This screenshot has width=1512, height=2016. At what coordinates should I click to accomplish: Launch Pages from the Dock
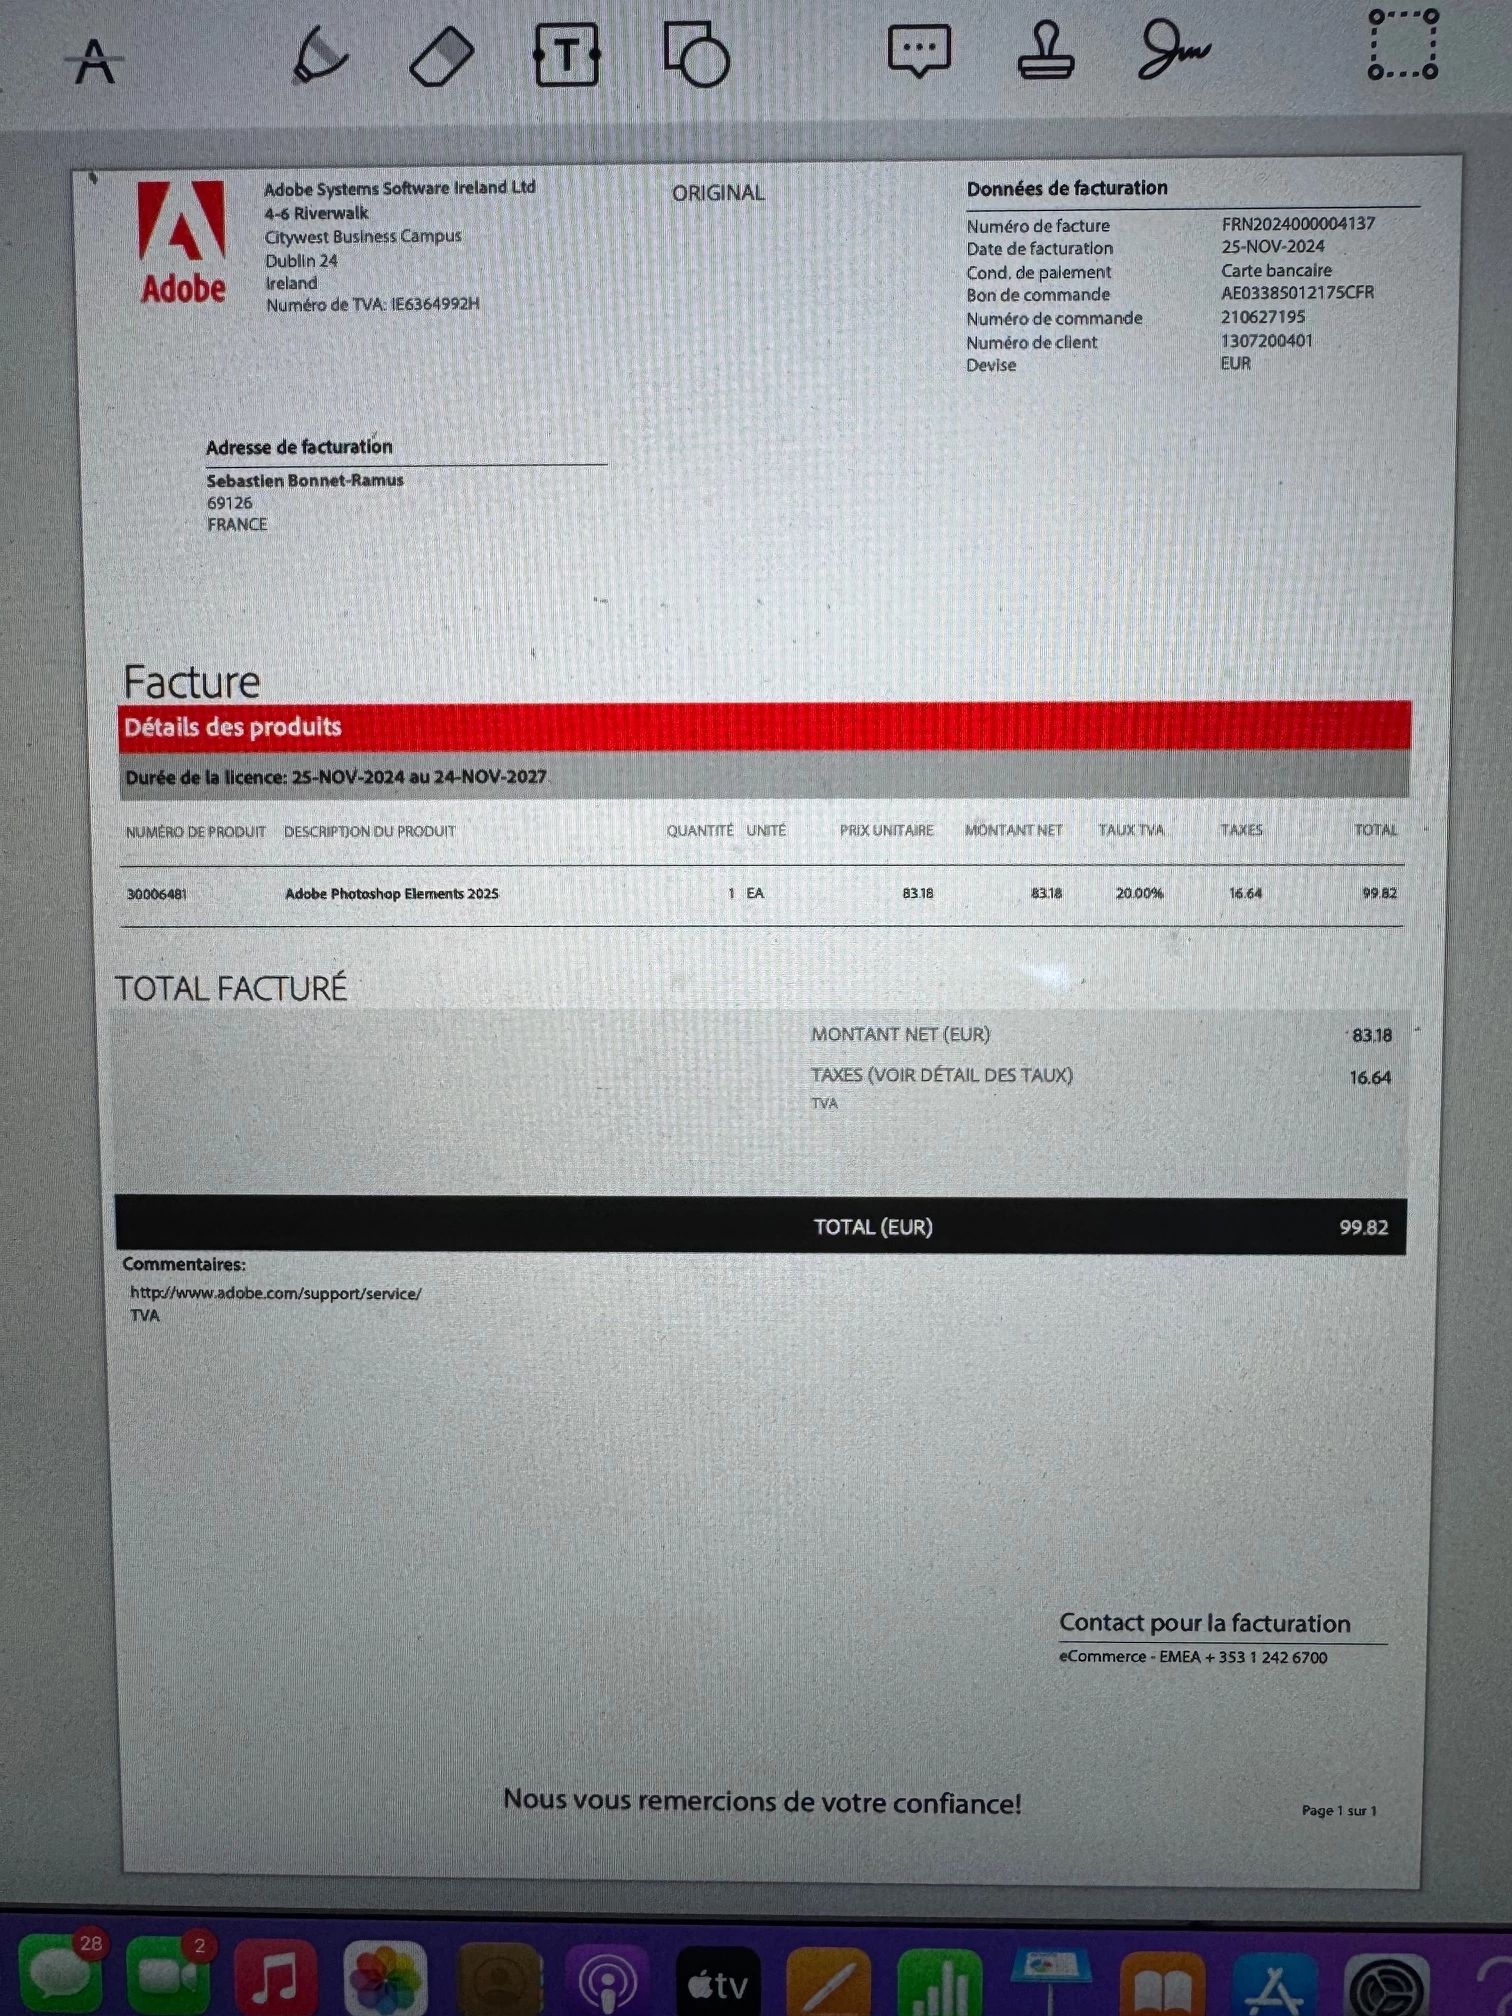pos(828,1982)
